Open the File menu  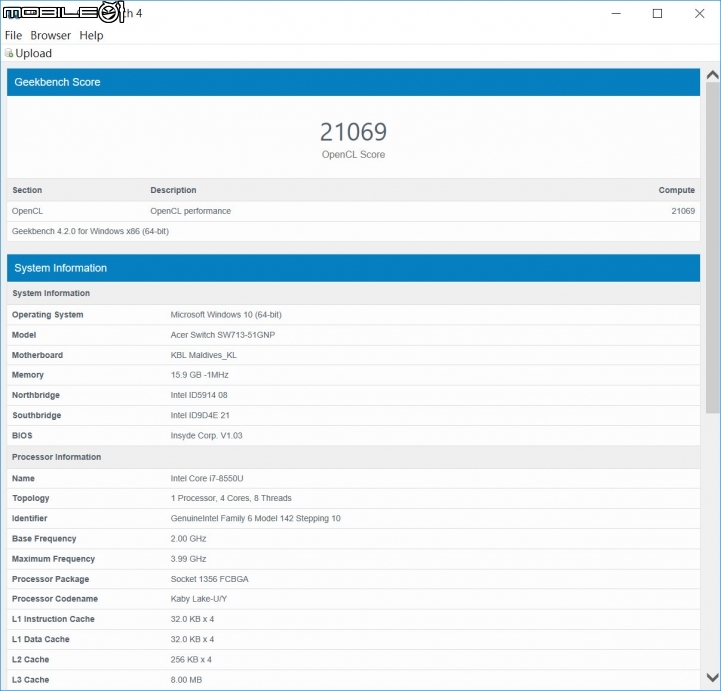(x=13, y=35)
